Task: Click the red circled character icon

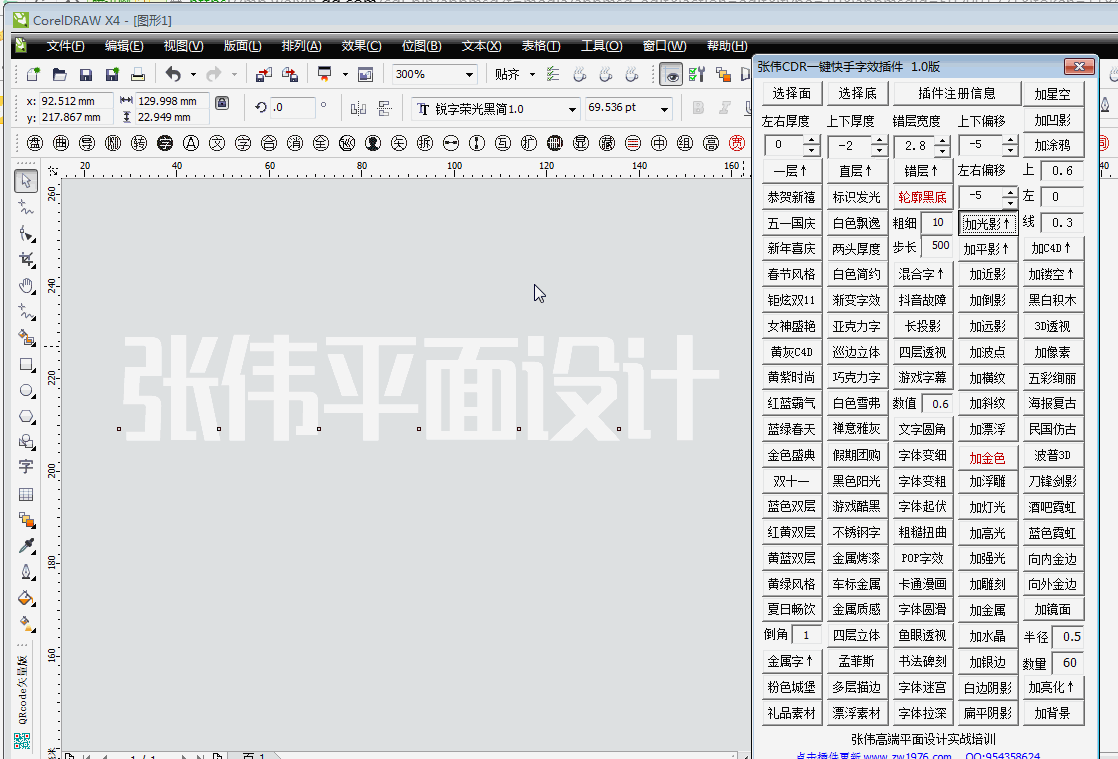Action: 737,143
